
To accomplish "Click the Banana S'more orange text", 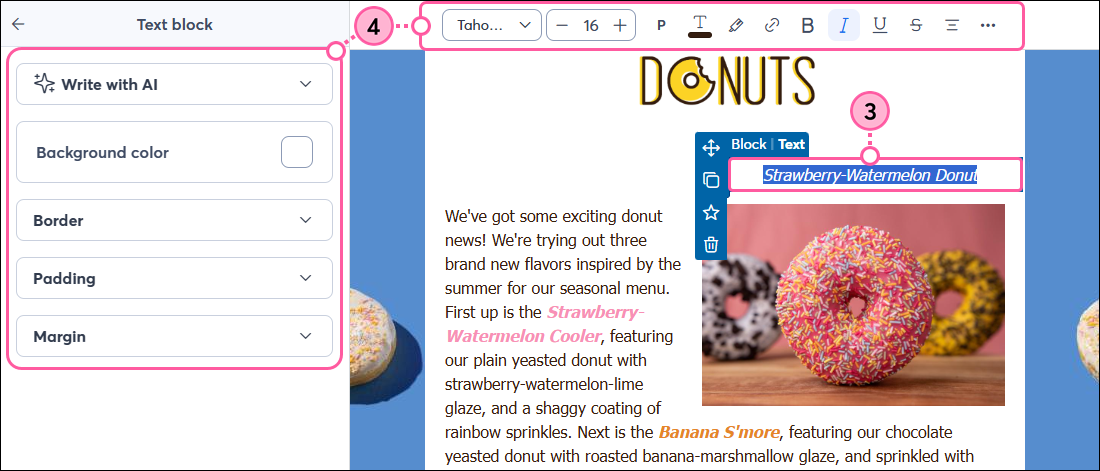I will tap(718, 431).
